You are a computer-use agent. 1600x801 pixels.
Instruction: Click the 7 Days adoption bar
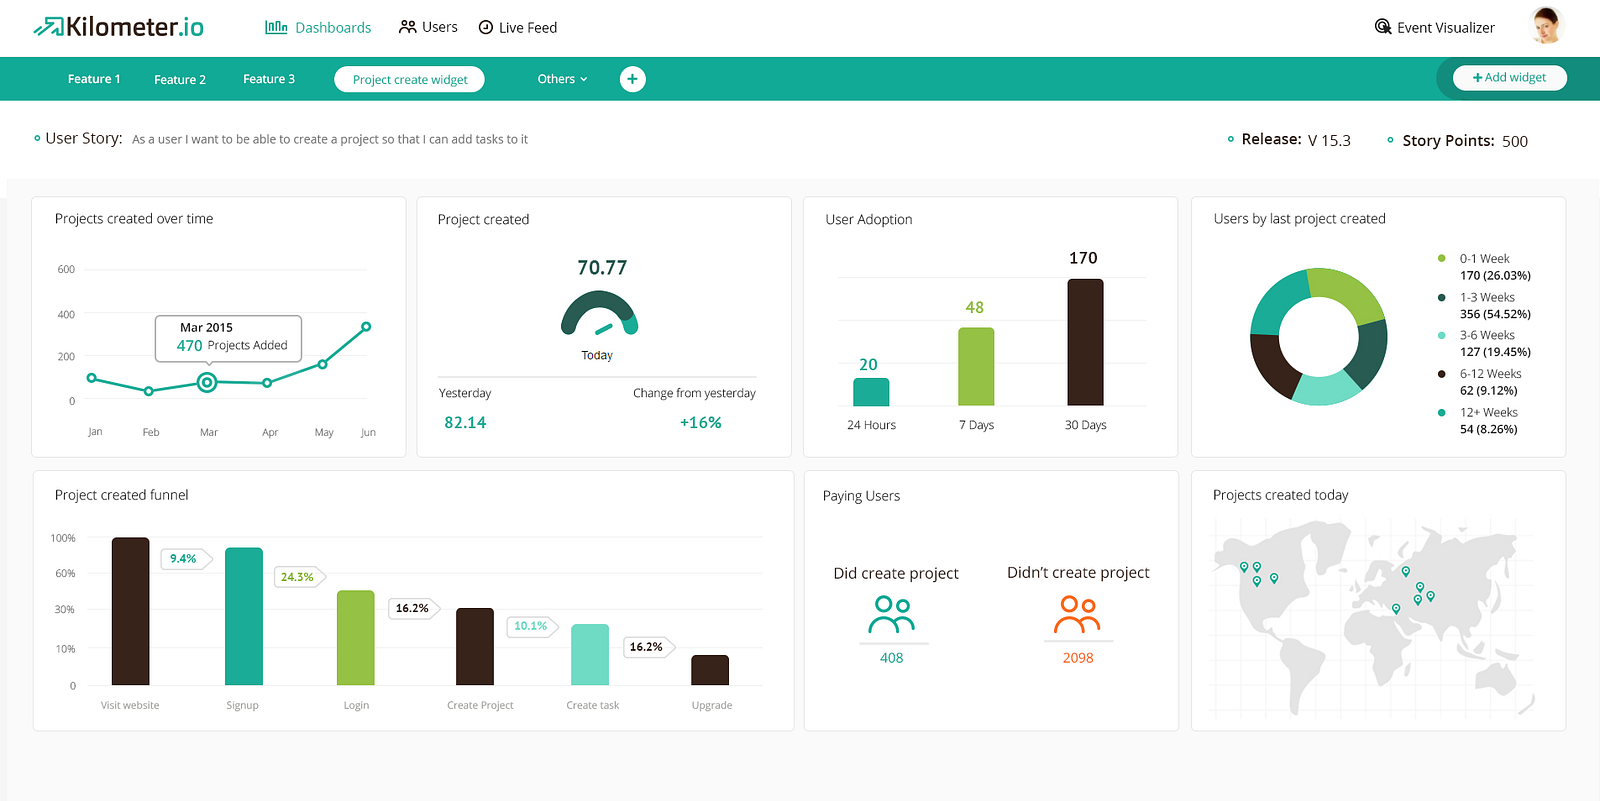tap(976, 367)
